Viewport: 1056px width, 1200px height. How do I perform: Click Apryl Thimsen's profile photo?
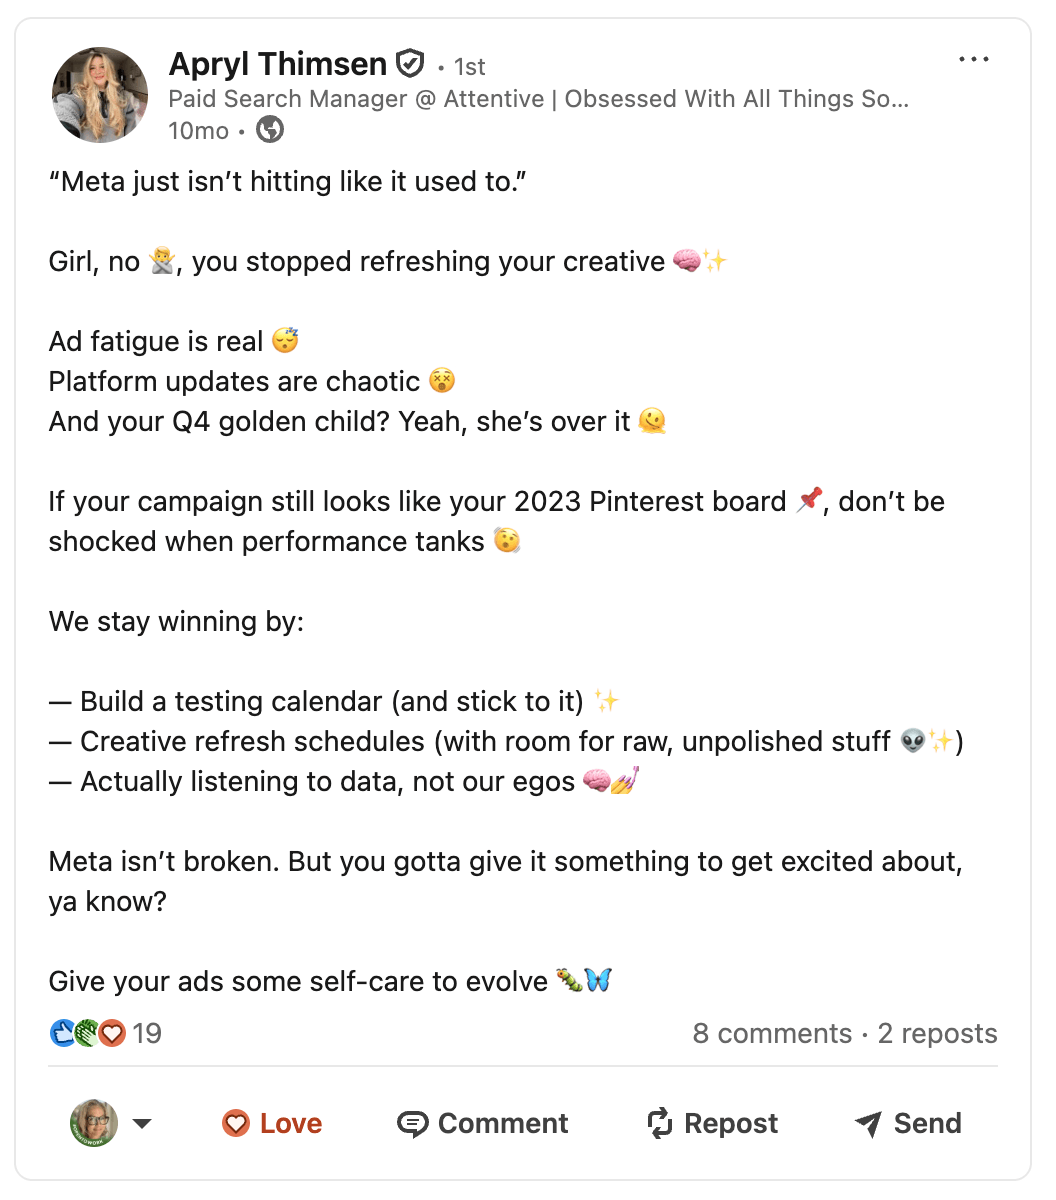pyautogui.click(x=100, y=95)
